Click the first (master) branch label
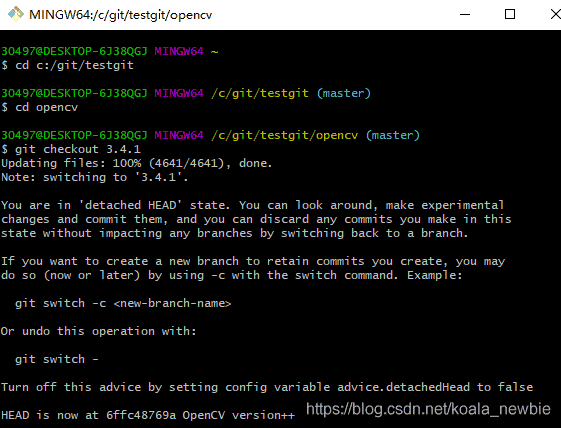This screenshot has width=561, height=428. [x=343, y=93]
